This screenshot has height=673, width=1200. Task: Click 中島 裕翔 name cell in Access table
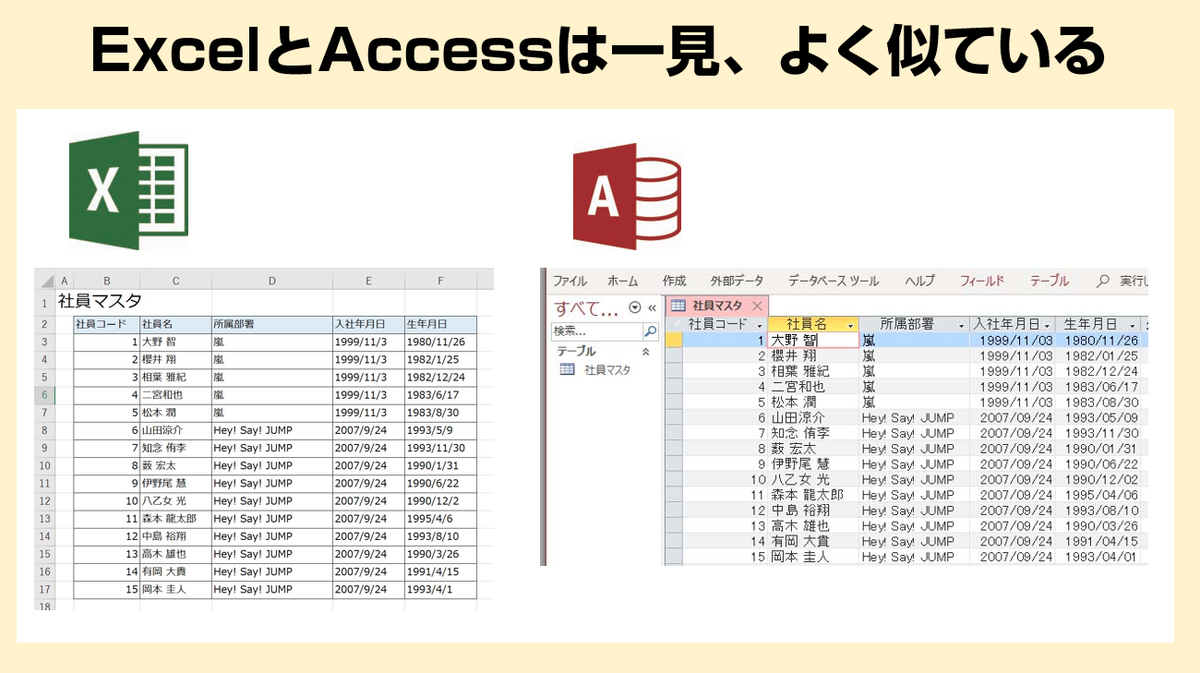coord(813,510)
